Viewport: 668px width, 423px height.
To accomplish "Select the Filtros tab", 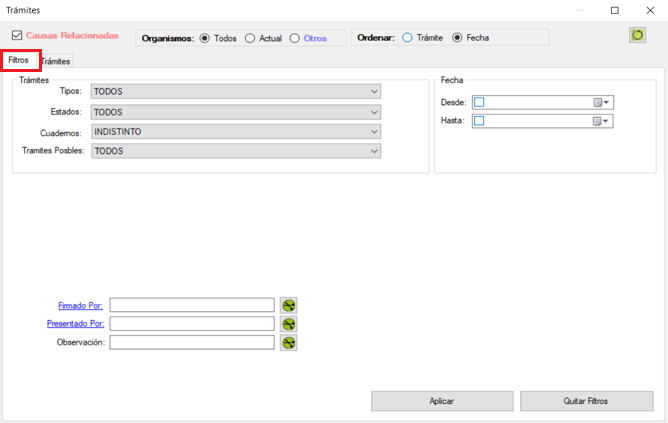I will click(19, 60).
